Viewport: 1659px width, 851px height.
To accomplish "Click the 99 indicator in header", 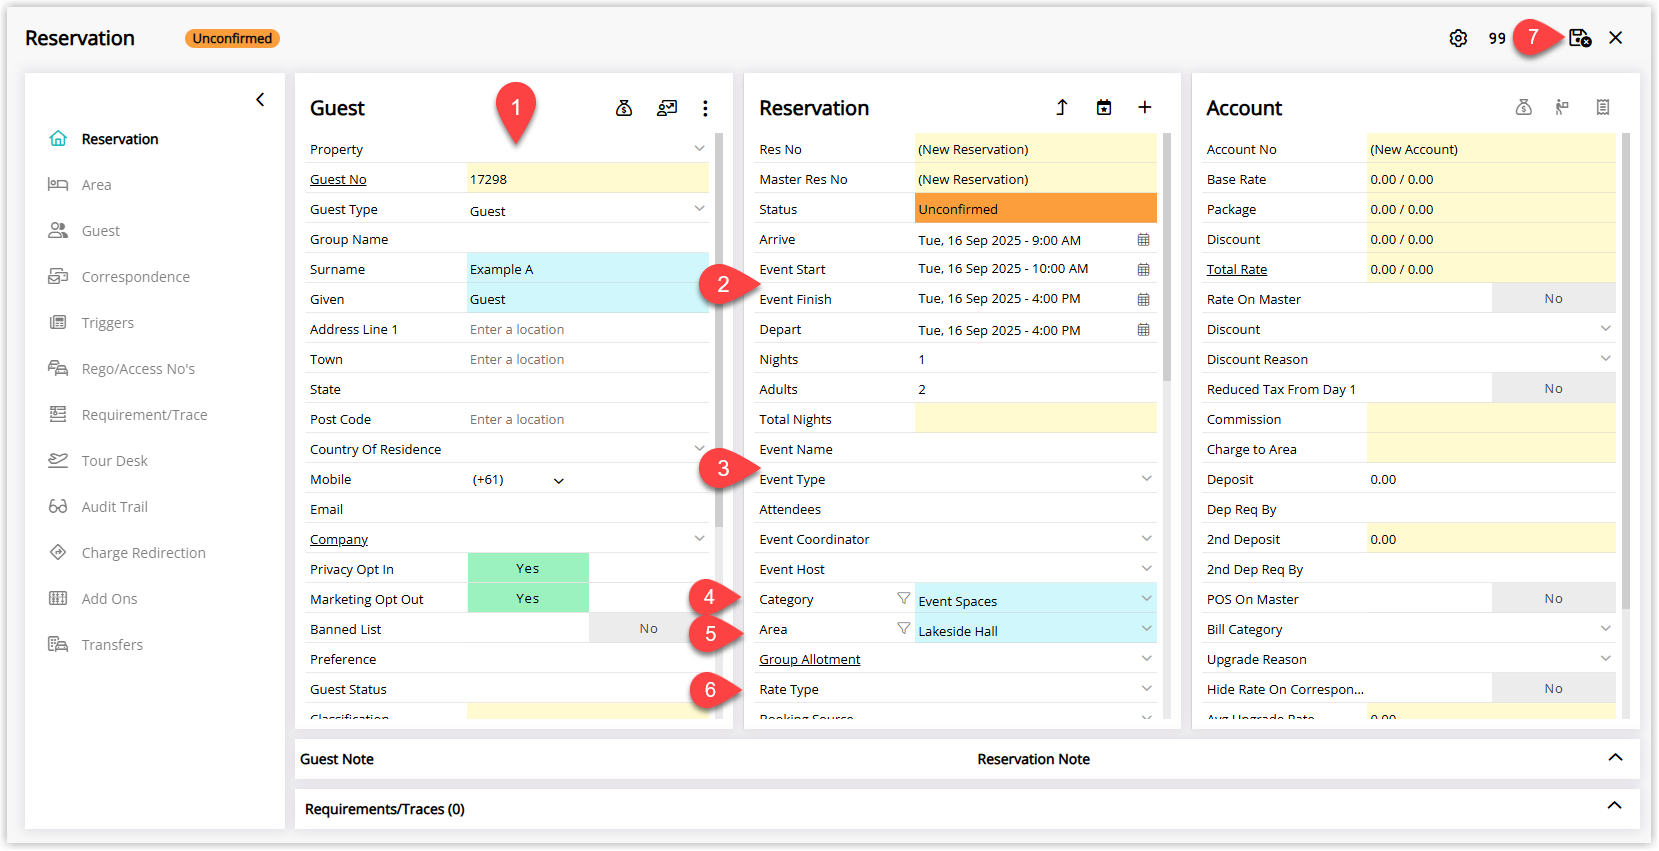I will point(1497,38).
